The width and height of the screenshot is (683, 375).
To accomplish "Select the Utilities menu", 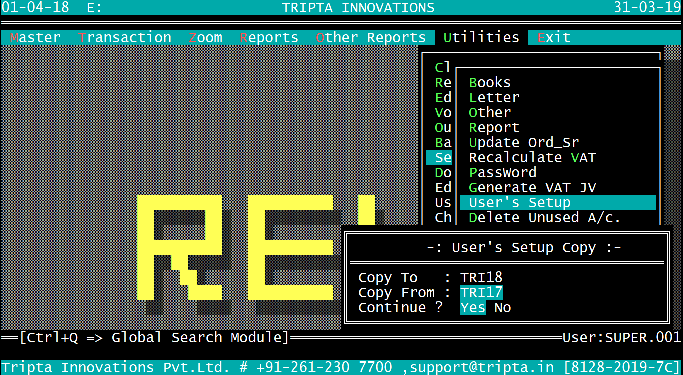I will [481, 37].
